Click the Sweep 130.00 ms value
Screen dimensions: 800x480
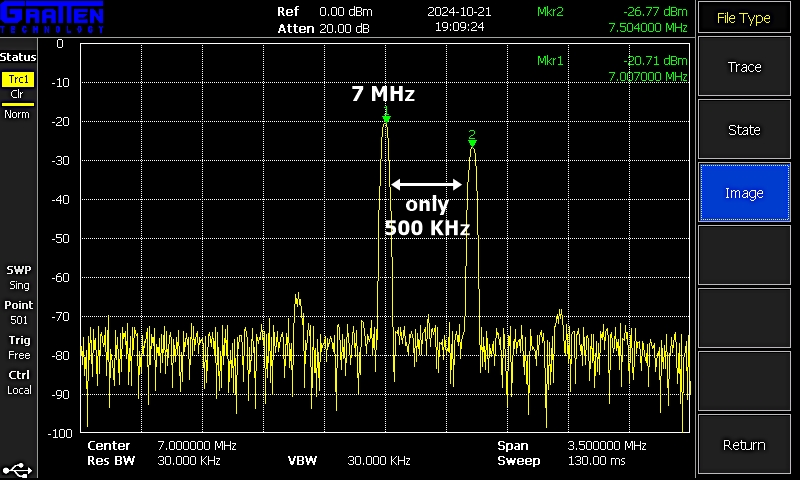tap(596, 461)
